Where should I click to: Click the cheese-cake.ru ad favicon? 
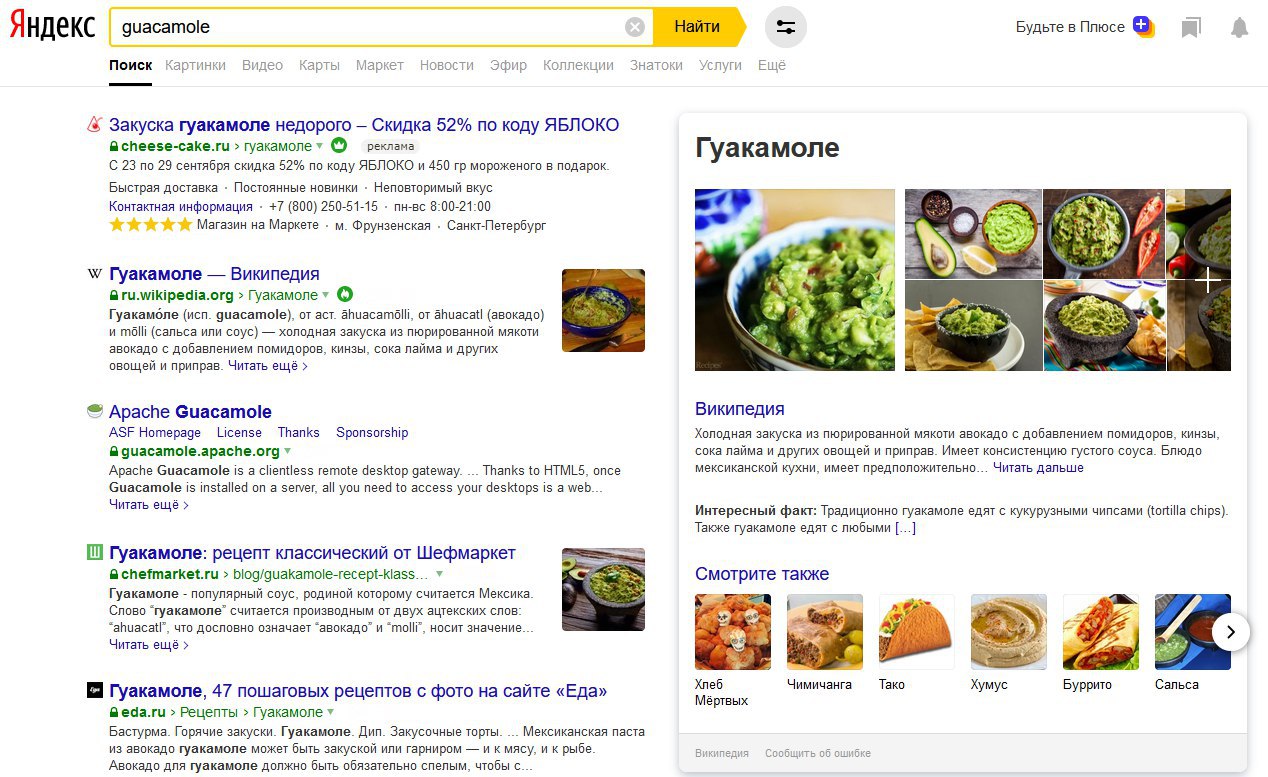coord(95,125)
